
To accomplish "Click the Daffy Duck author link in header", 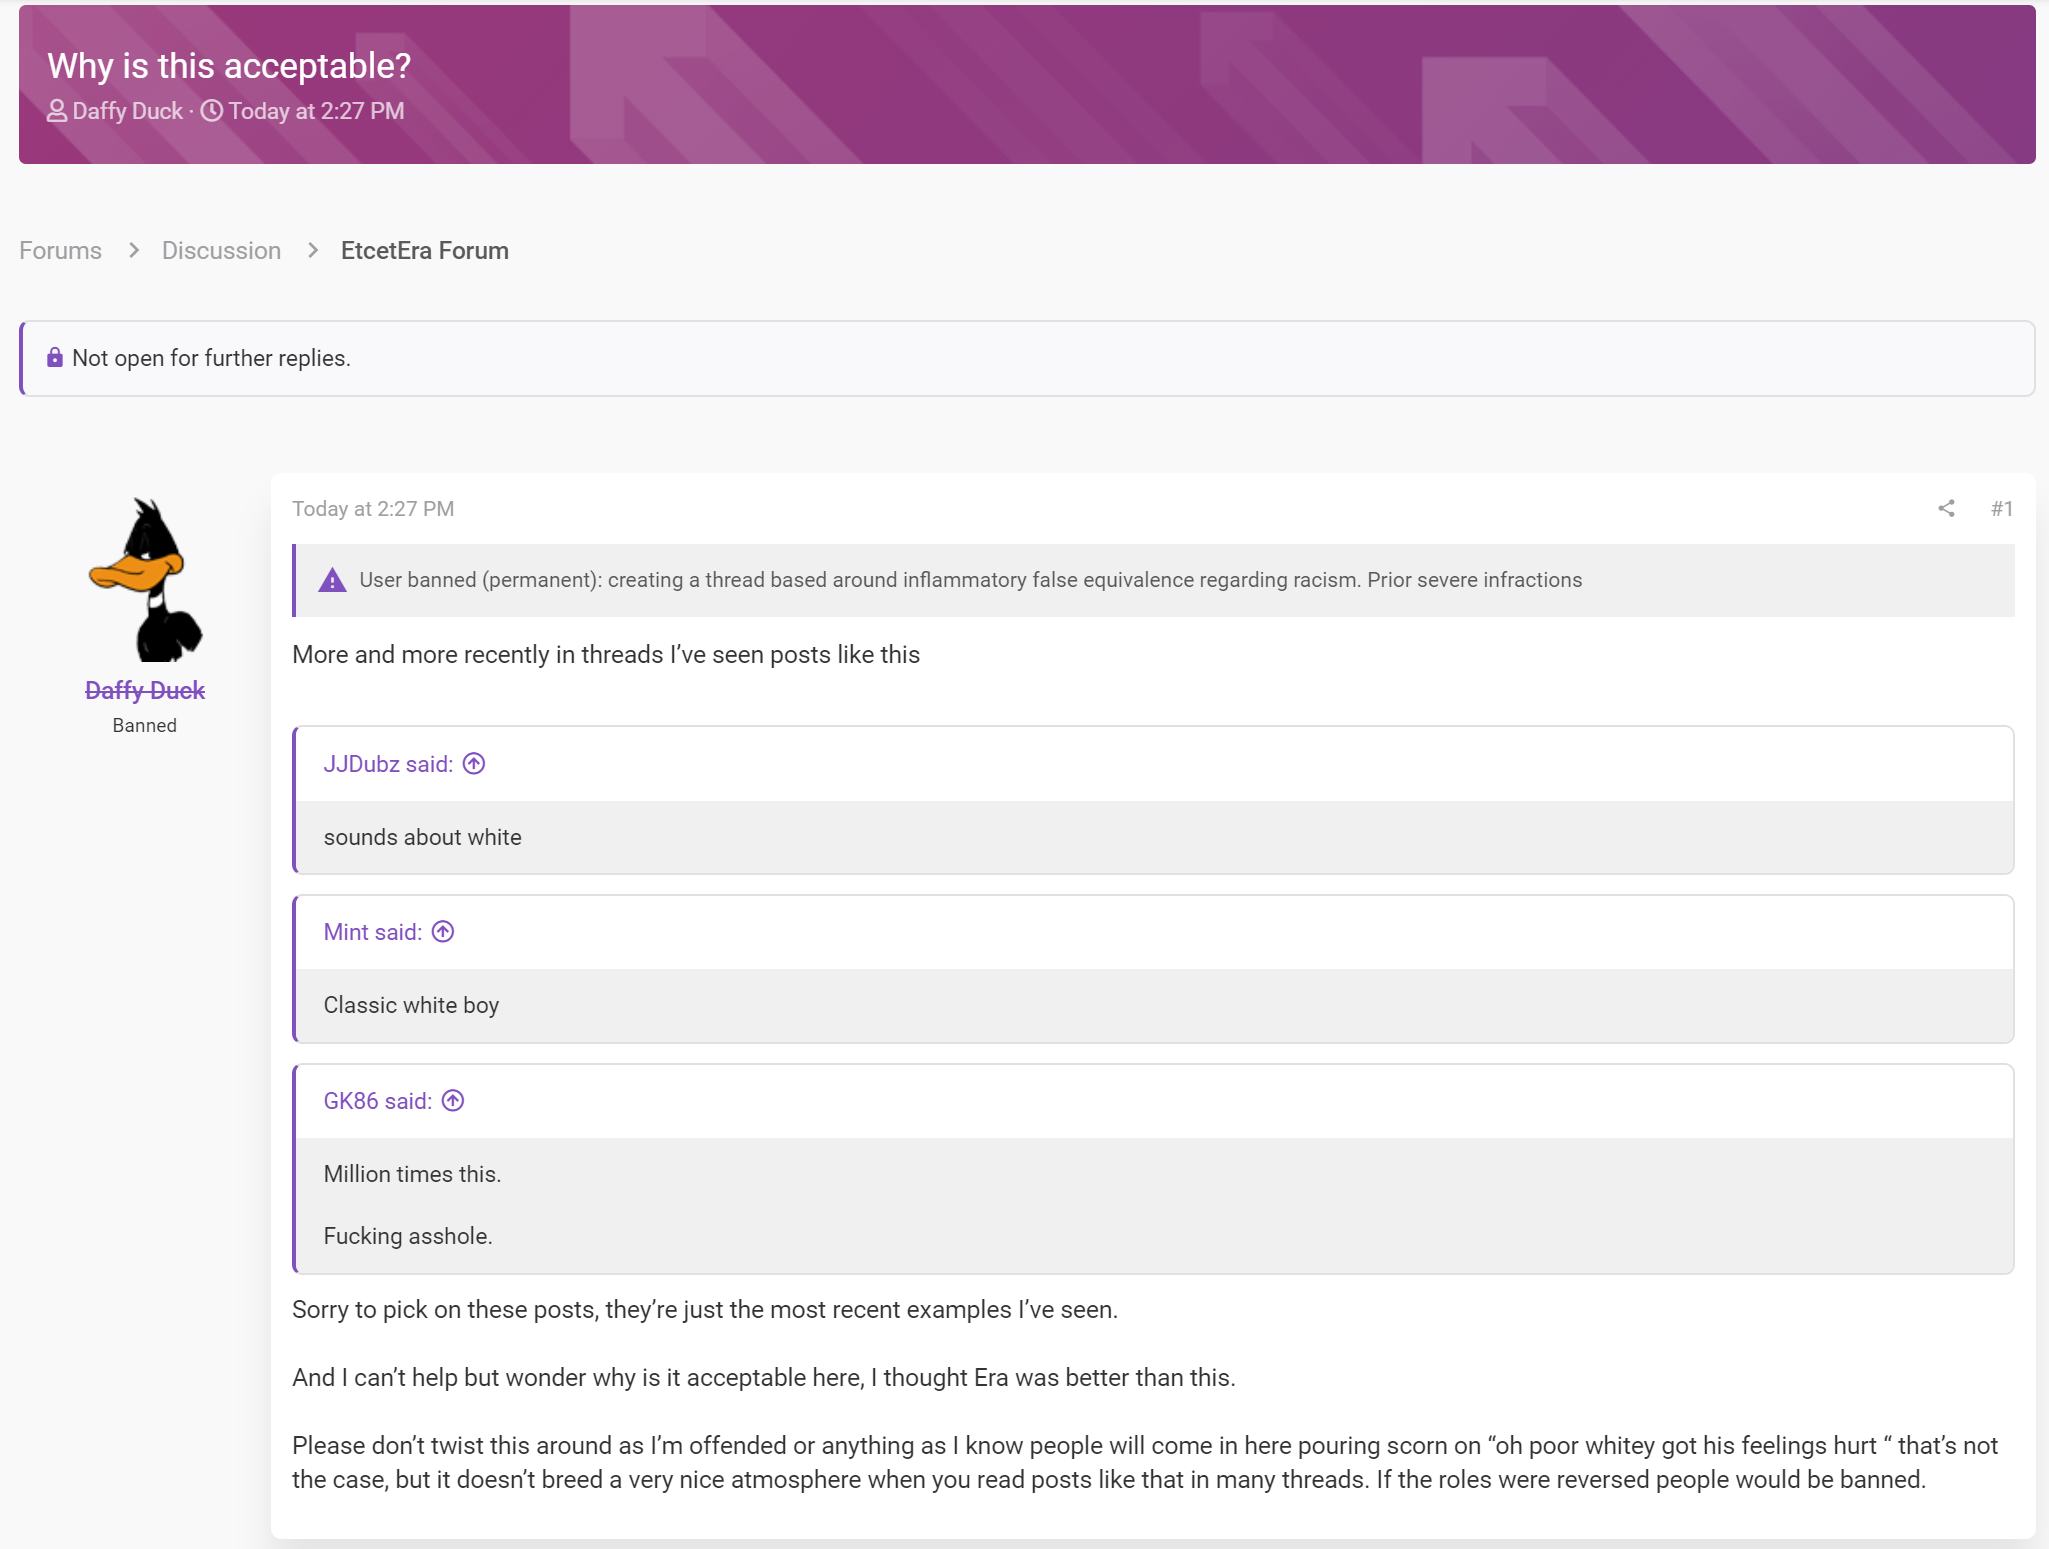I will point(127,111).
